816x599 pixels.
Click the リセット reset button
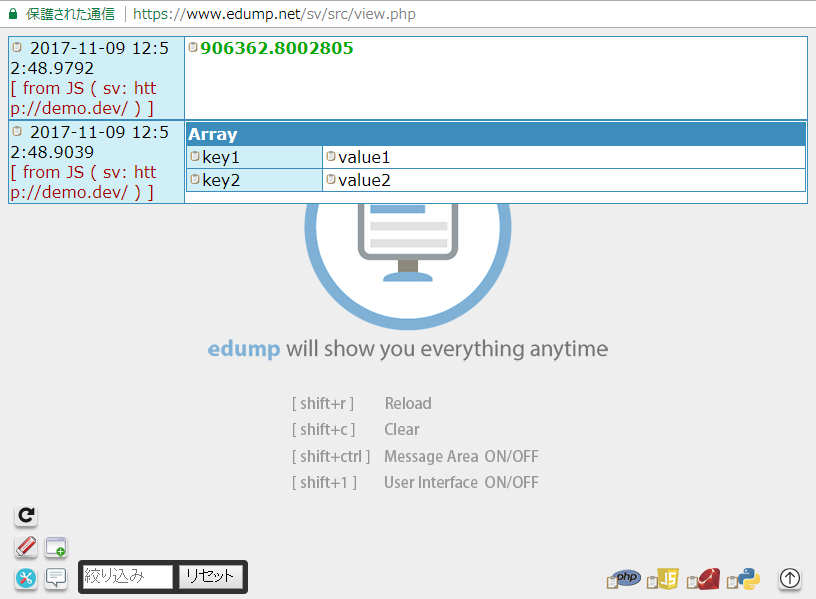point(210,577)
